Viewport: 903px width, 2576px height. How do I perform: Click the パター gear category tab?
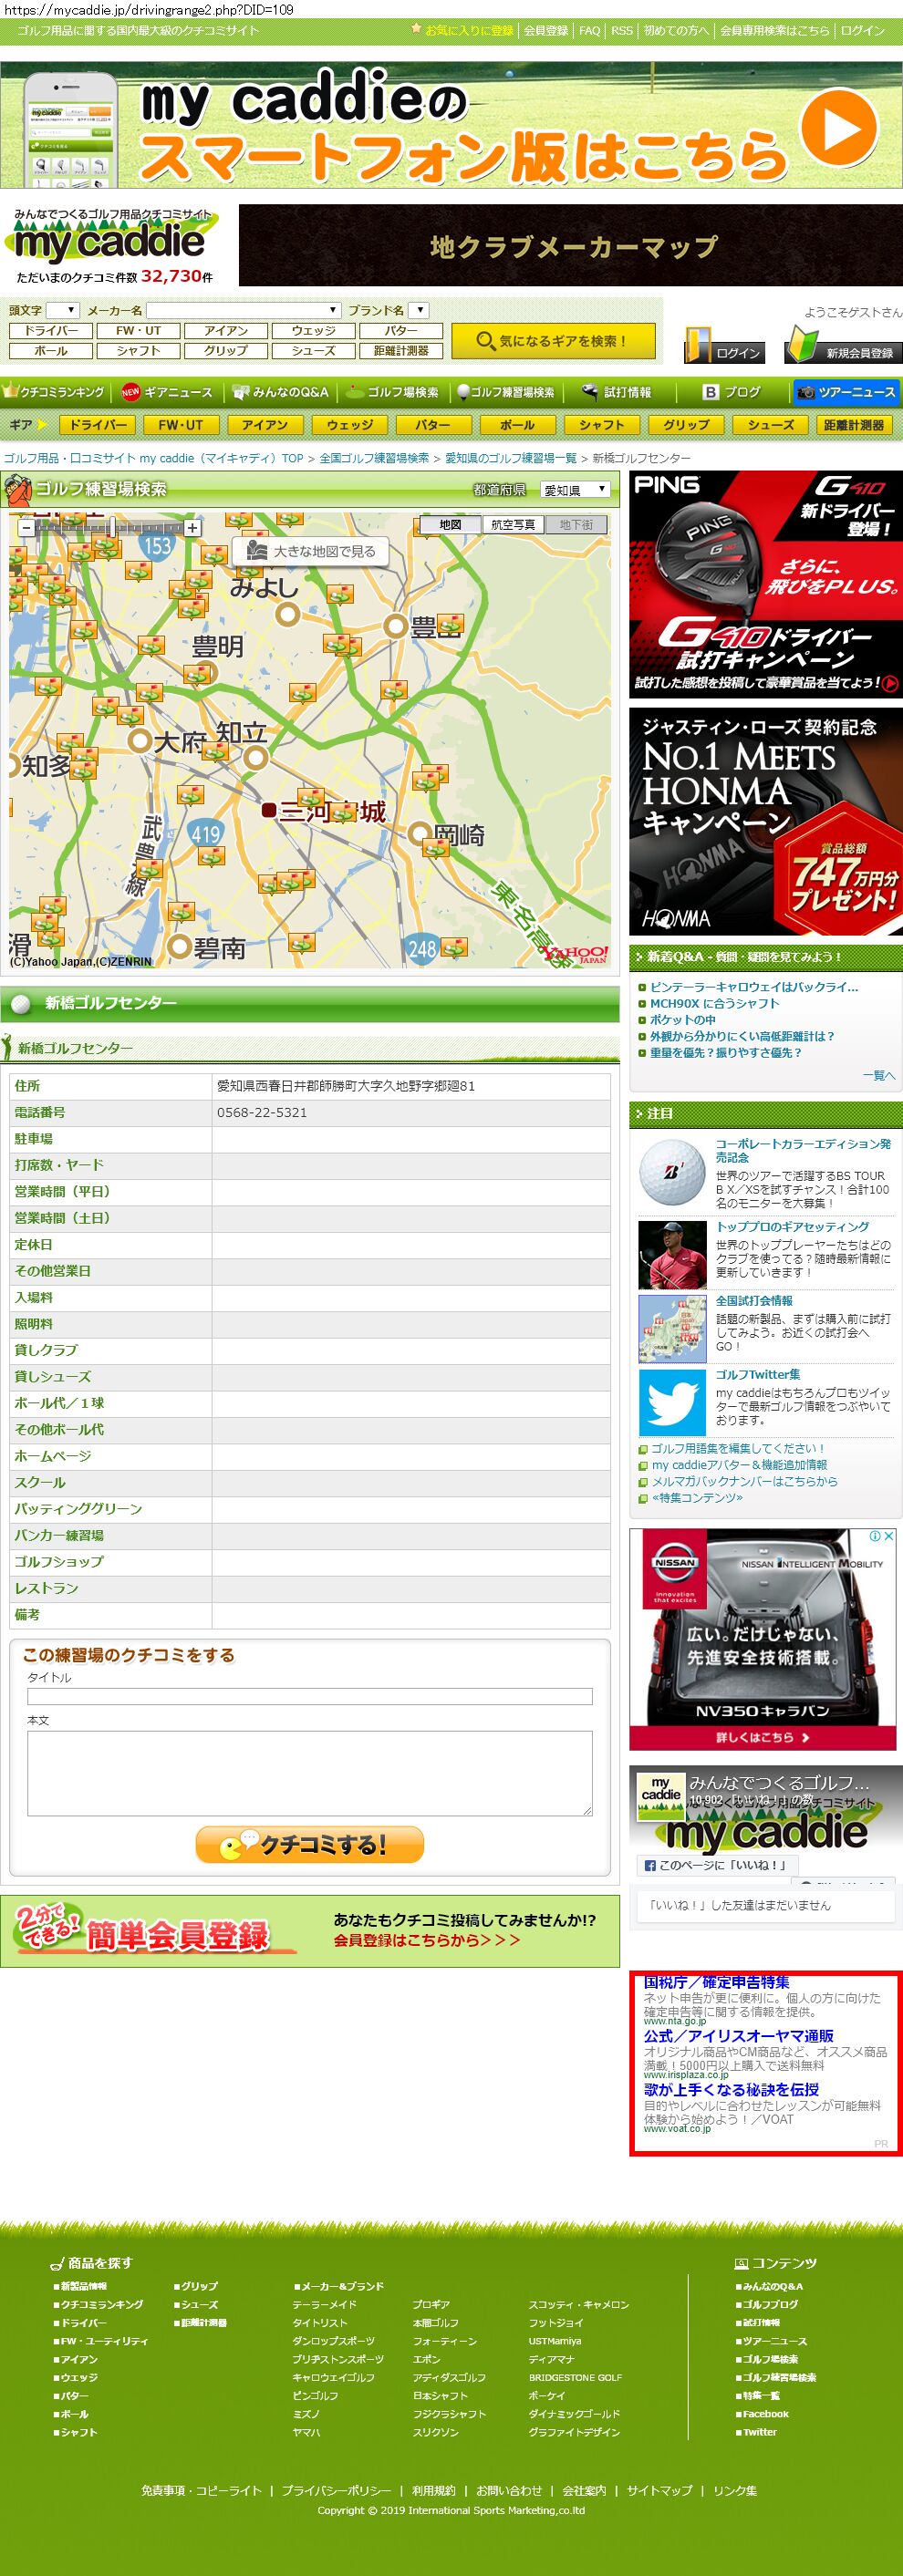tap(433, 425)
